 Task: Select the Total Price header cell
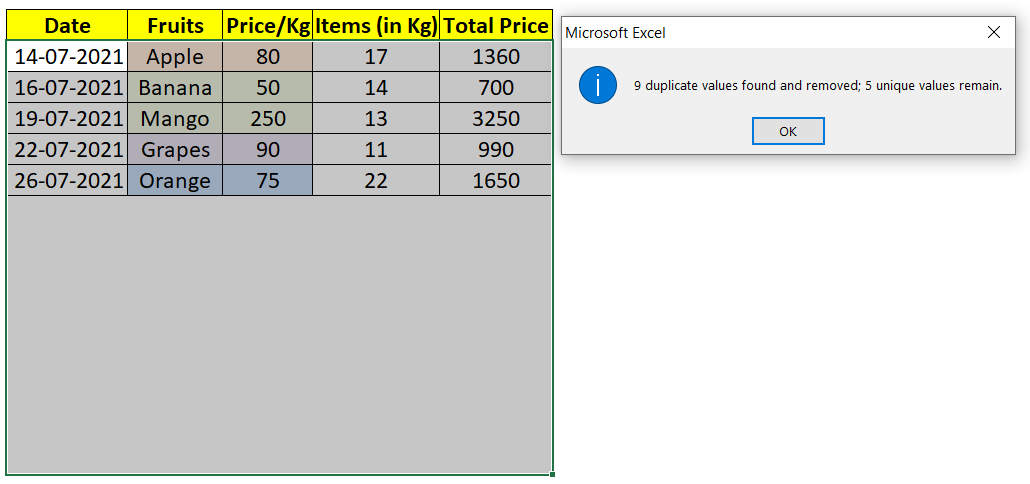point(495,26)
